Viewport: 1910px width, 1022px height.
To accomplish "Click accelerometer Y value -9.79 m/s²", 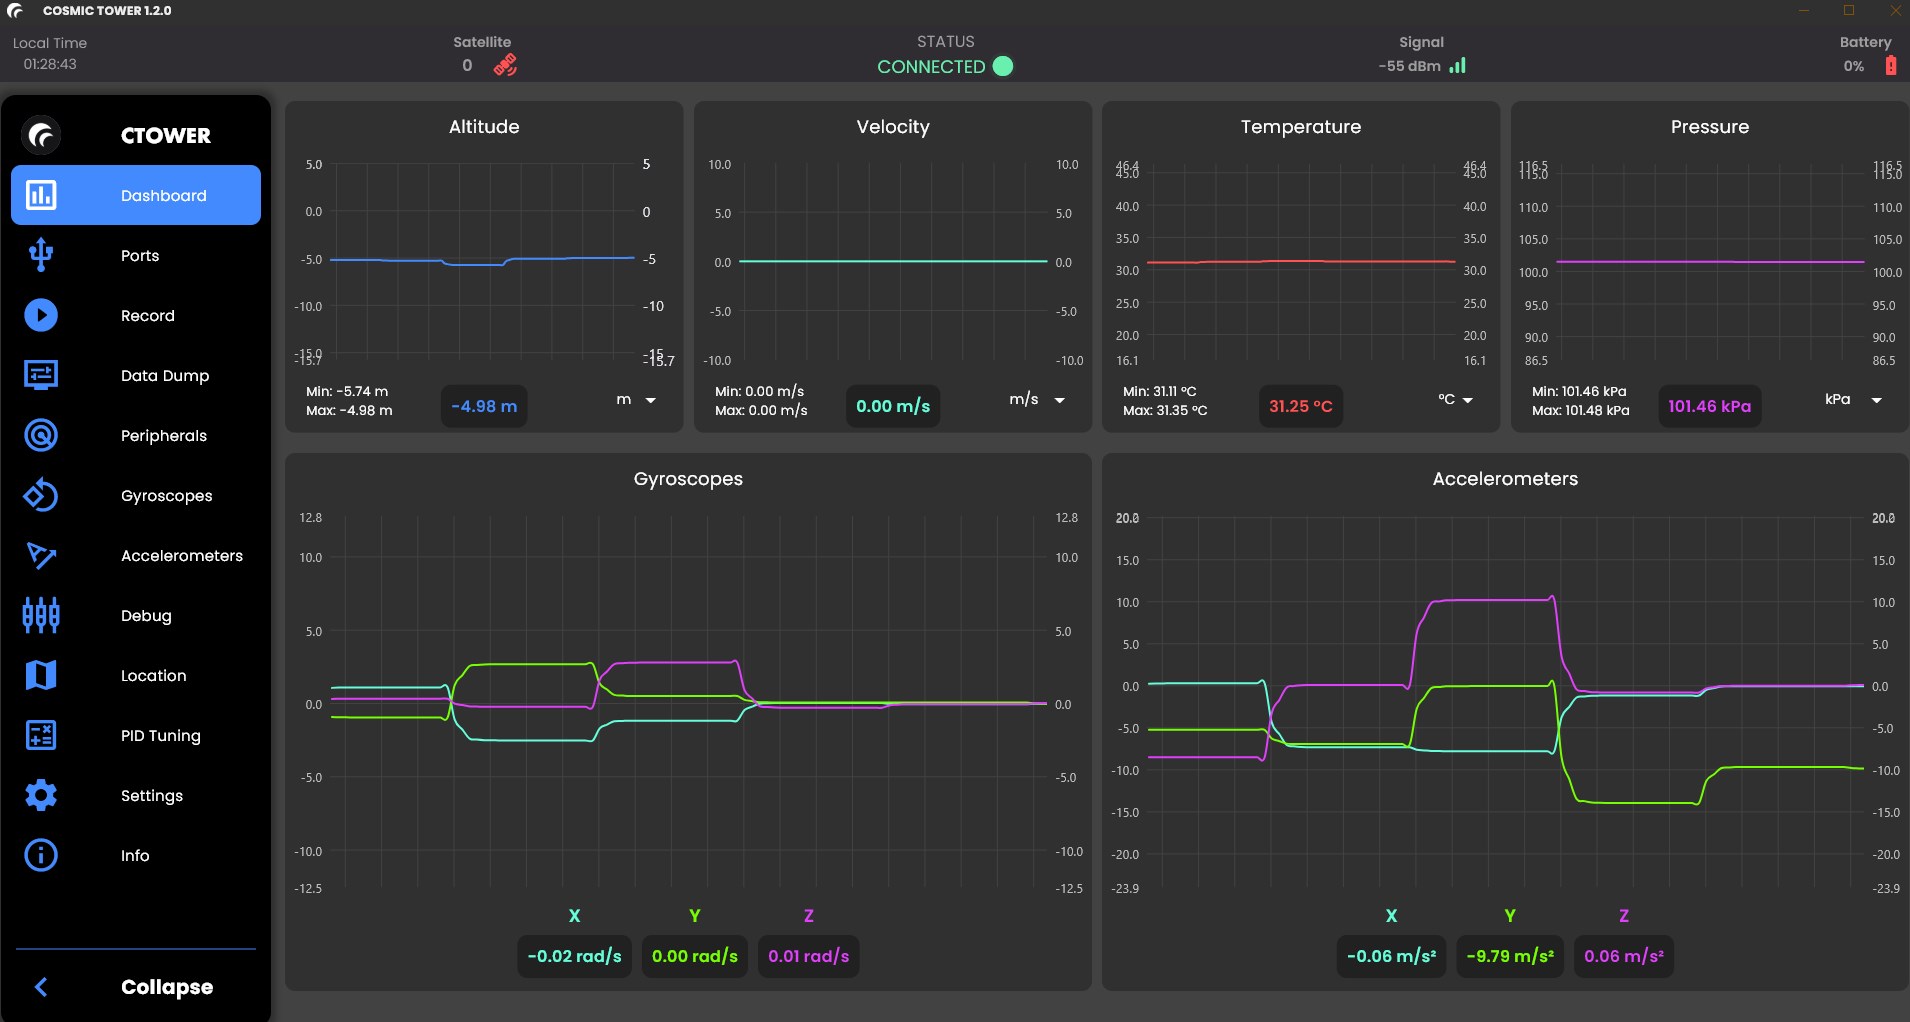I will pyautogui.click(x=1509, y=956).
